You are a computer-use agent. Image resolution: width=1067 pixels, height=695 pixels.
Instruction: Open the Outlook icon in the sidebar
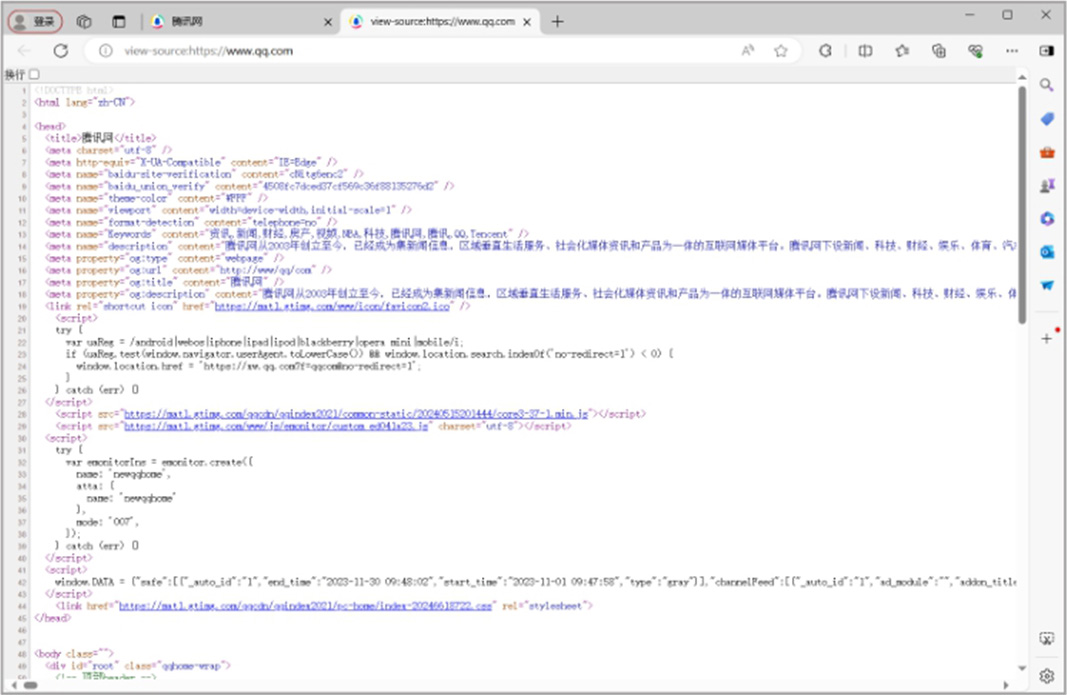coord(1047,251)
